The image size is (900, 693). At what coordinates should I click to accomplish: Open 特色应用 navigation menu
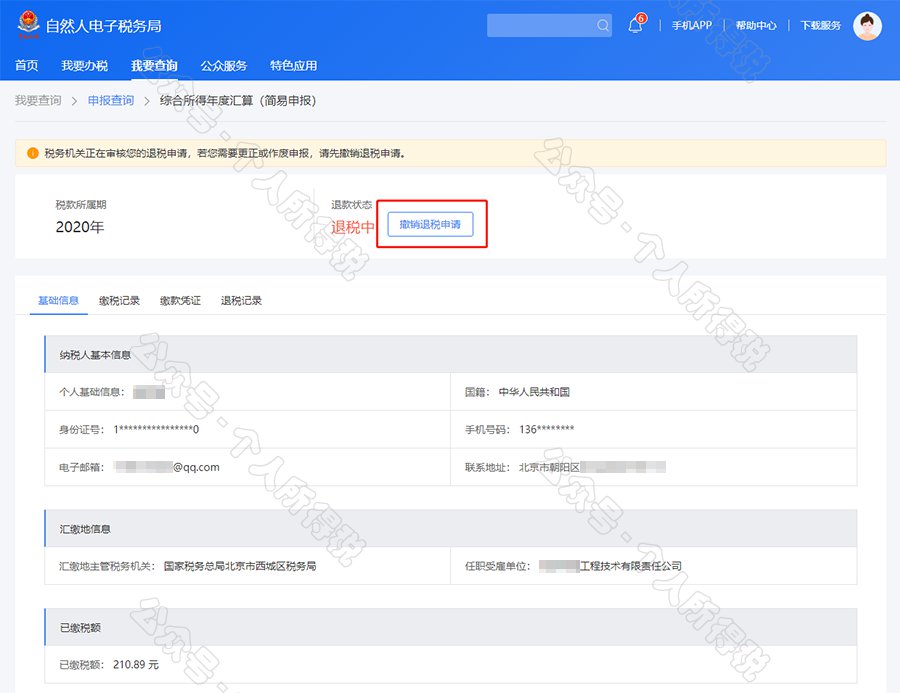pos(293,66)
